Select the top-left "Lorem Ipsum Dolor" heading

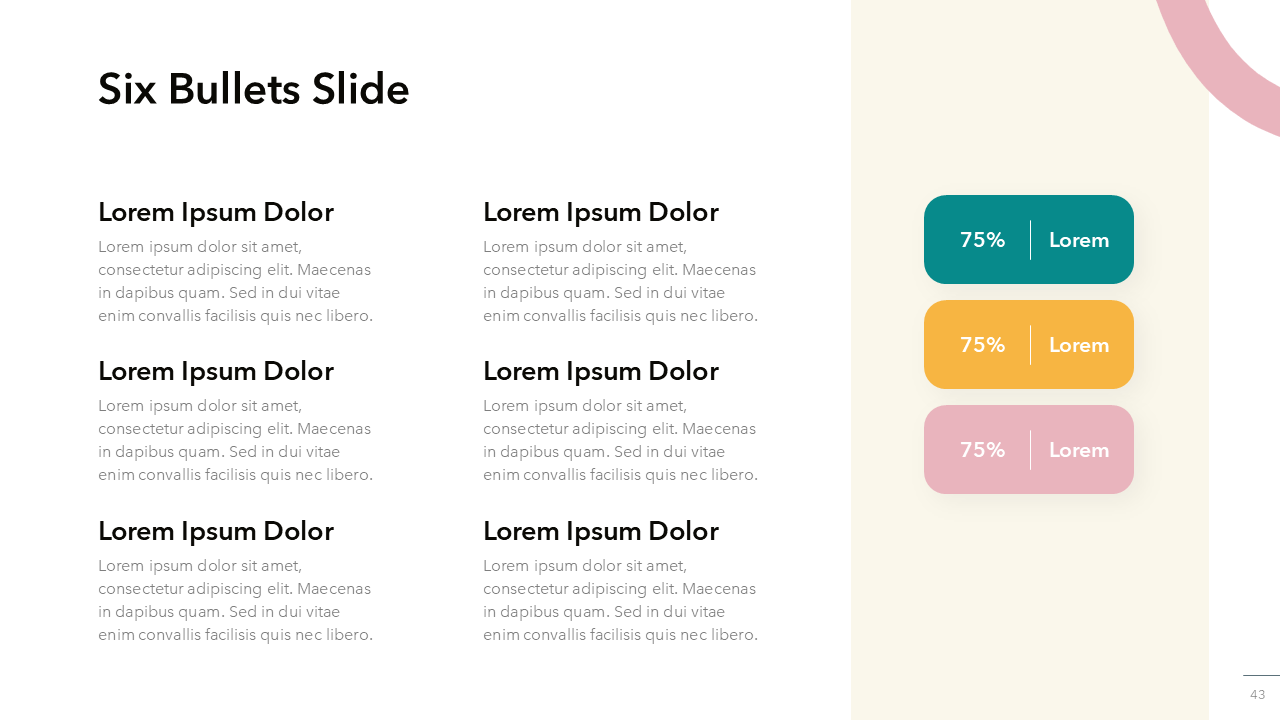coord(215,212)
